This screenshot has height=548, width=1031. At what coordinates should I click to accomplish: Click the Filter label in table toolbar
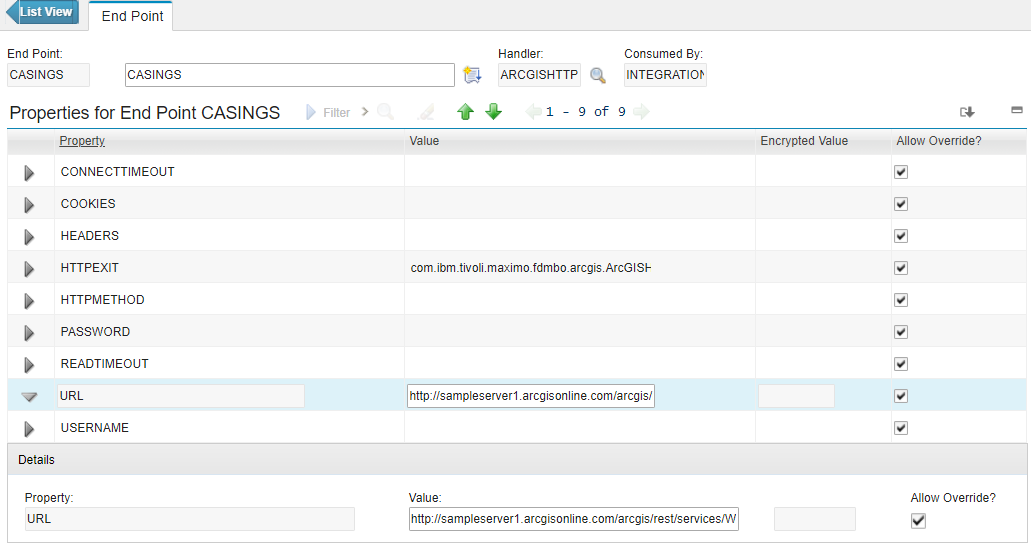(x=337, y=113)
